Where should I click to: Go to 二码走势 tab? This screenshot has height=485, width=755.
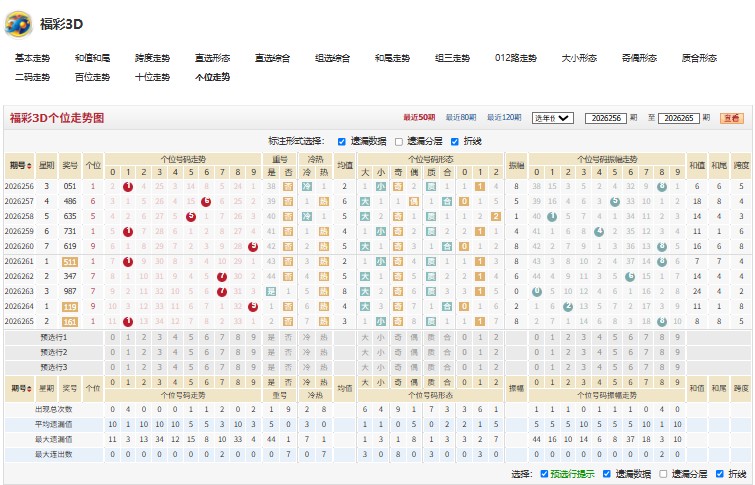click(32, 77)
